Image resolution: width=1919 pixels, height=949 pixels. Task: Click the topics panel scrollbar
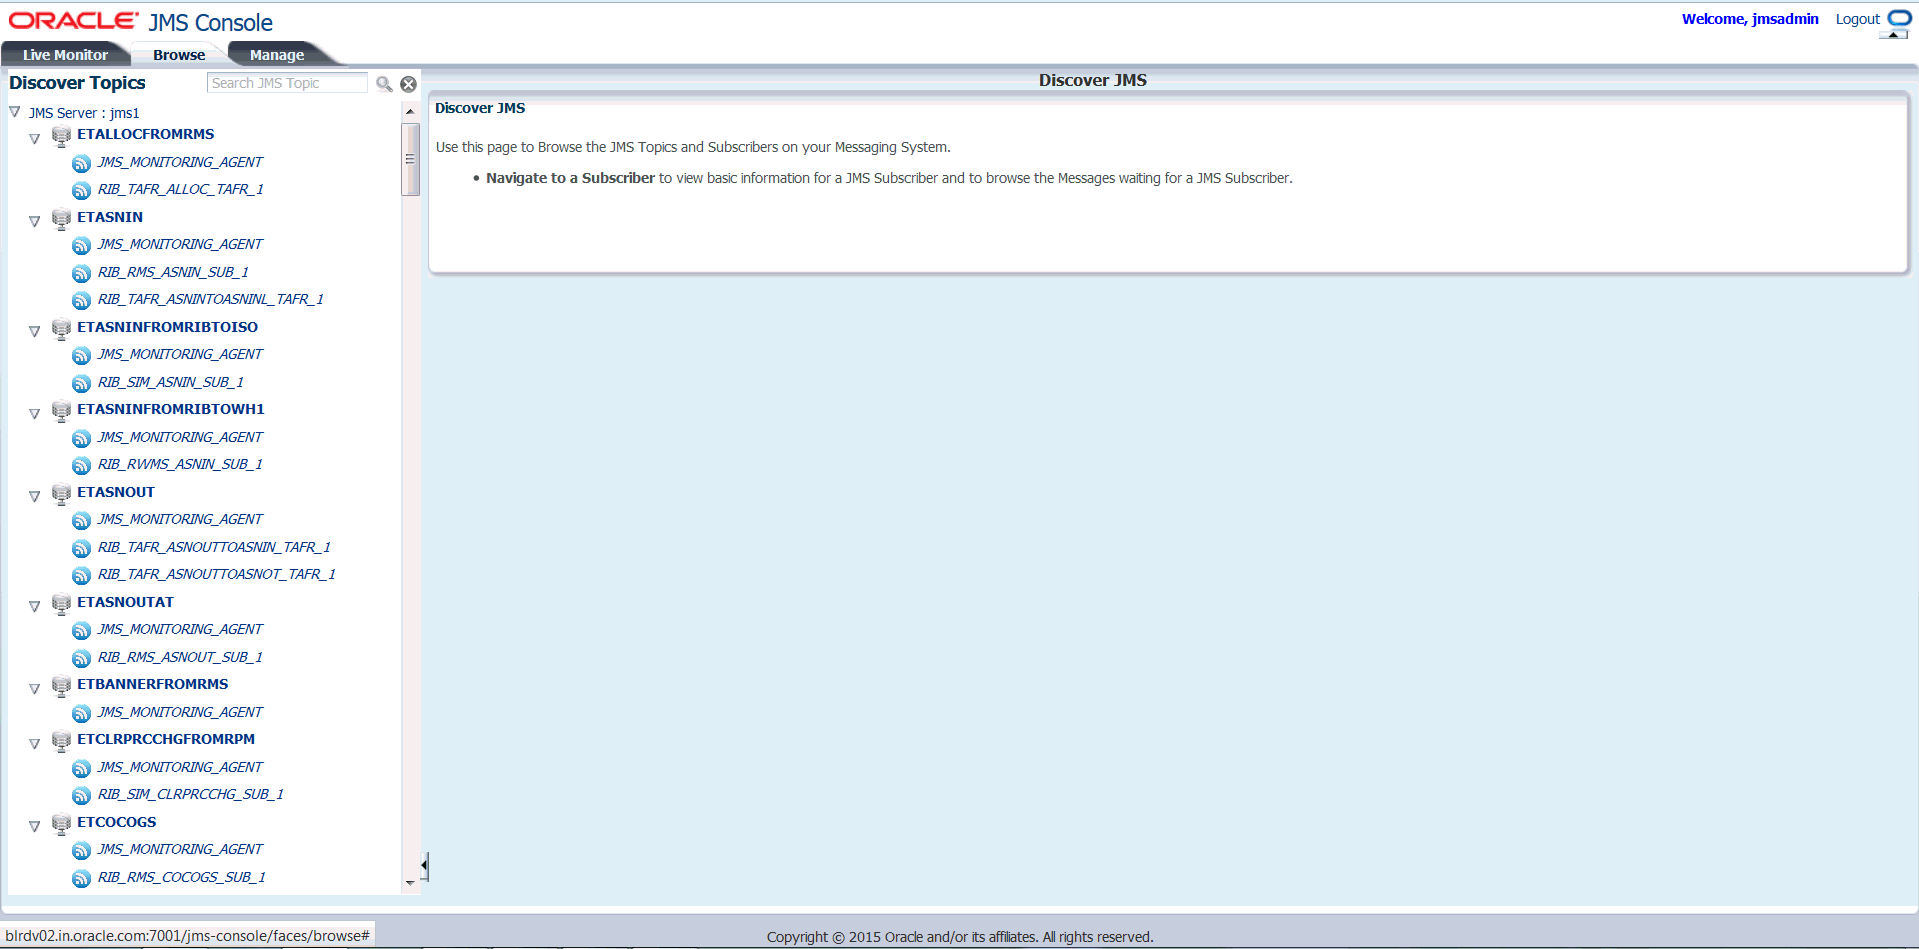coord(411,160)
